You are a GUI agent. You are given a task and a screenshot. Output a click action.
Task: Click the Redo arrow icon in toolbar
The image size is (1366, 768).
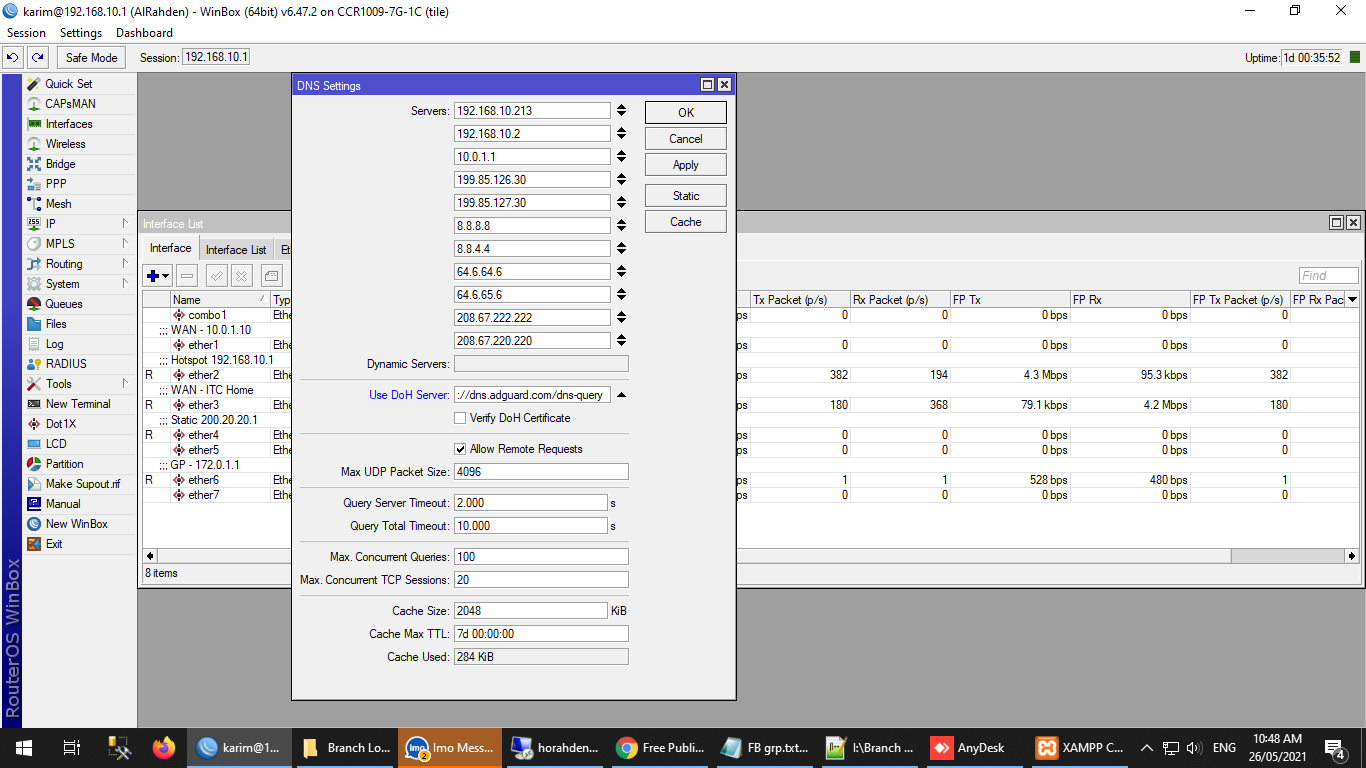pos(38,58)
